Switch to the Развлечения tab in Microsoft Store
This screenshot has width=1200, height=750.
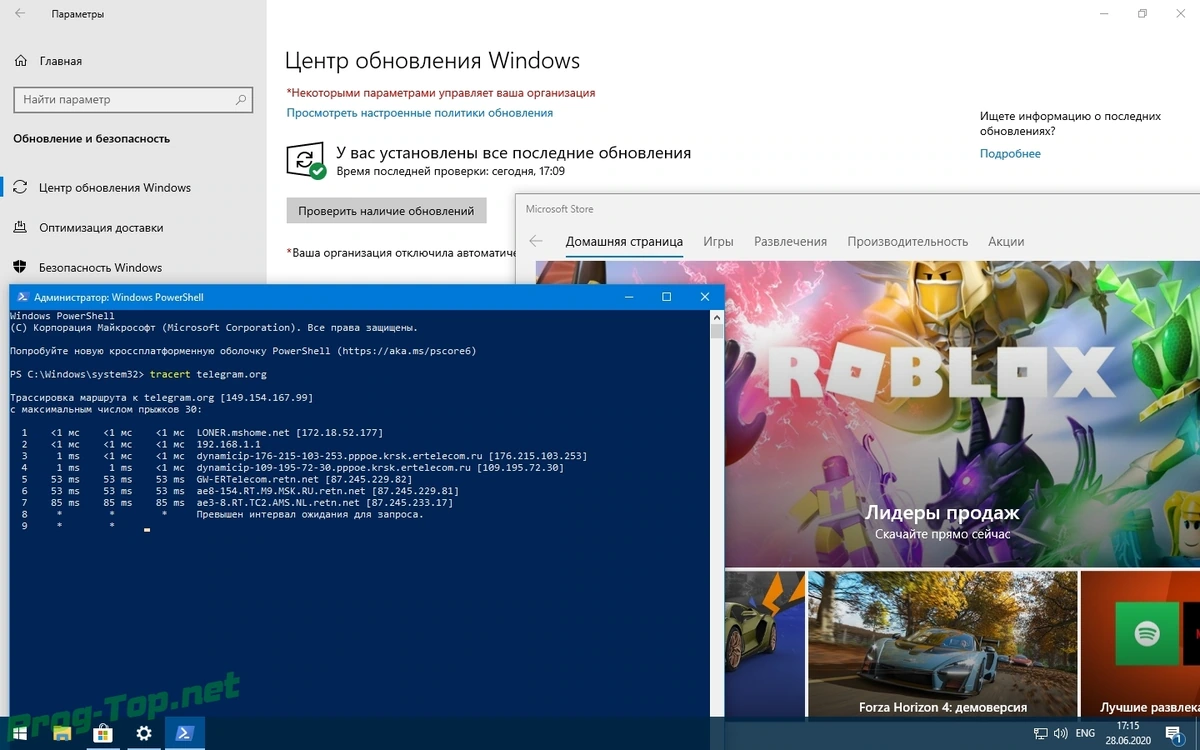pyautogui.click(x=790, y=242)
